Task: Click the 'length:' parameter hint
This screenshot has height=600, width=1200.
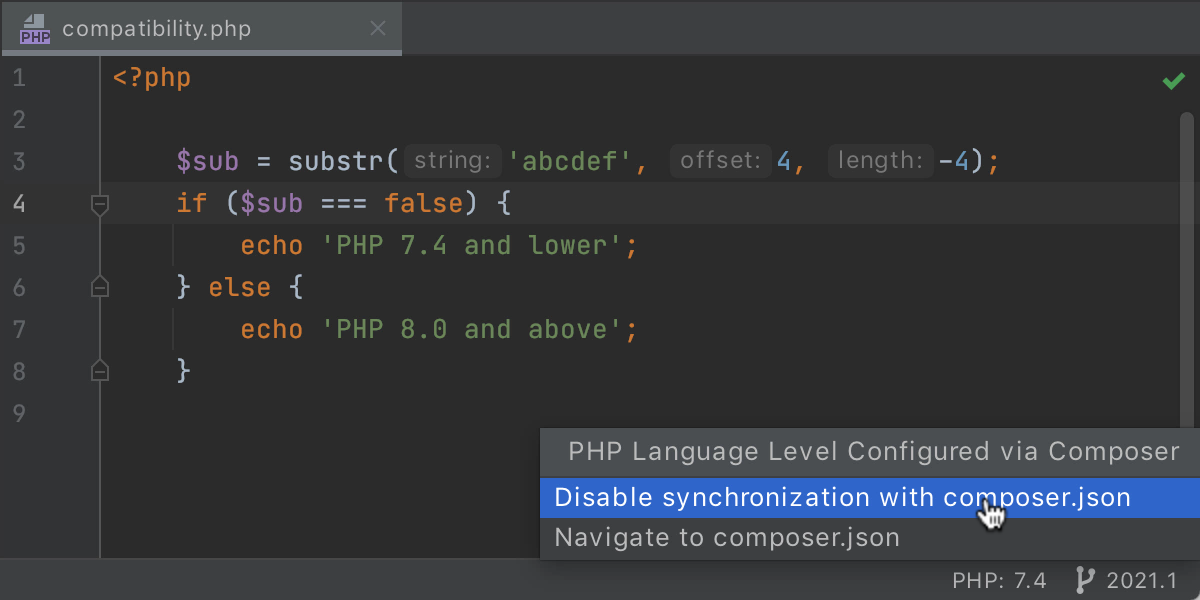Action: (880, 161)
